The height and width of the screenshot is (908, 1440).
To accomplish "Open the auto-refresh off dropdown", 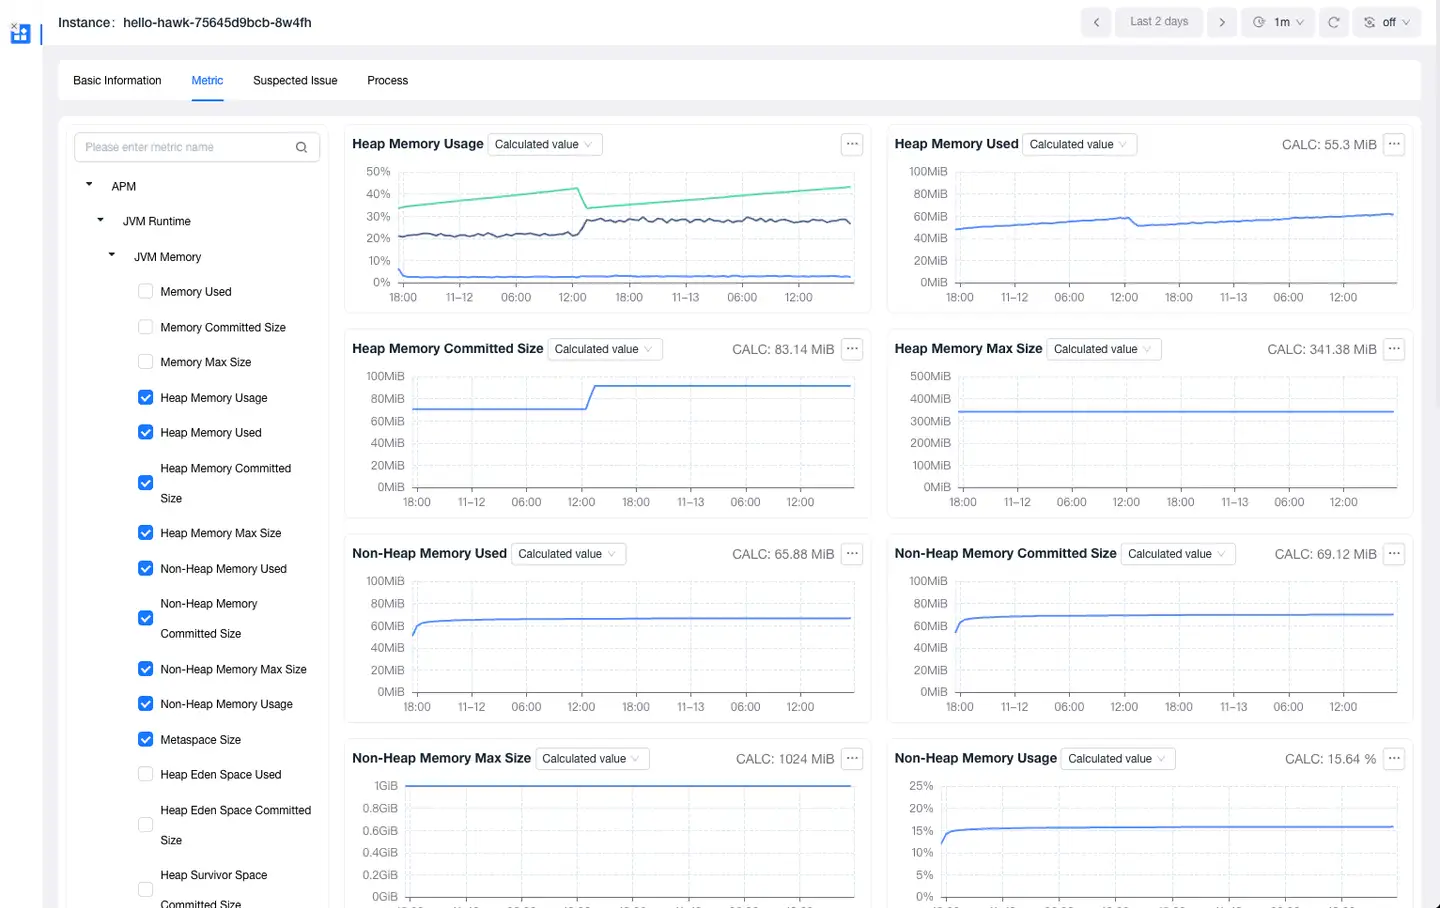I will coord(1386,22).
